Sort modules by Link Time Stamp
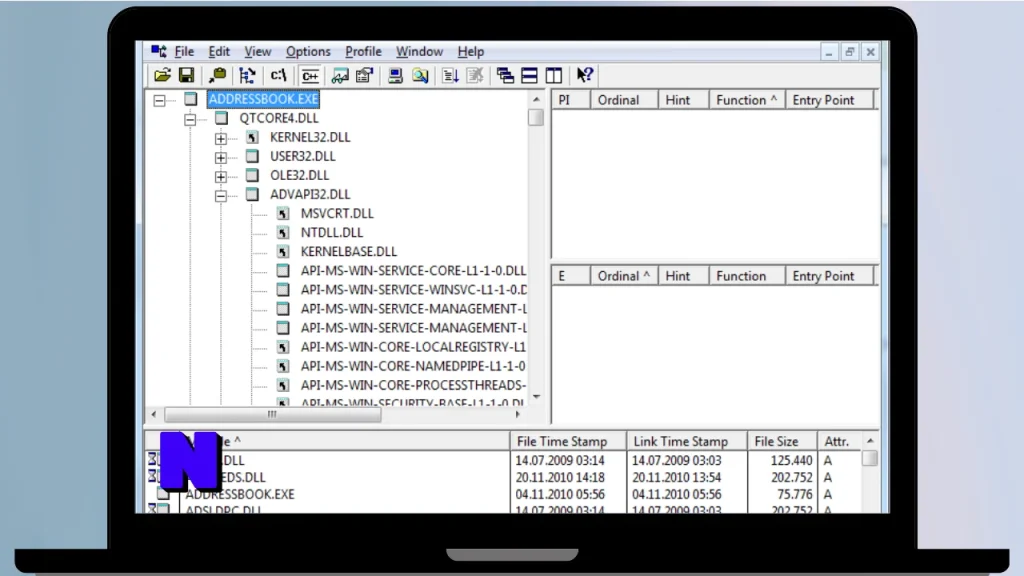The image size is (1024, 576). tap(686, 441)
